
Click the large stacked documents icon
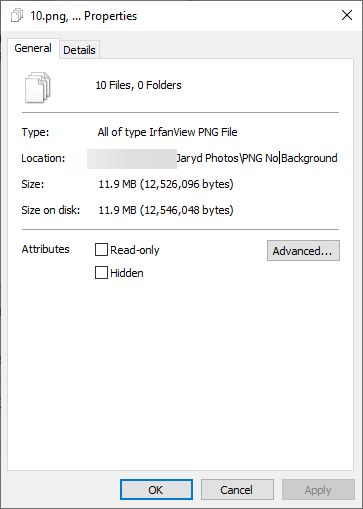38,88
